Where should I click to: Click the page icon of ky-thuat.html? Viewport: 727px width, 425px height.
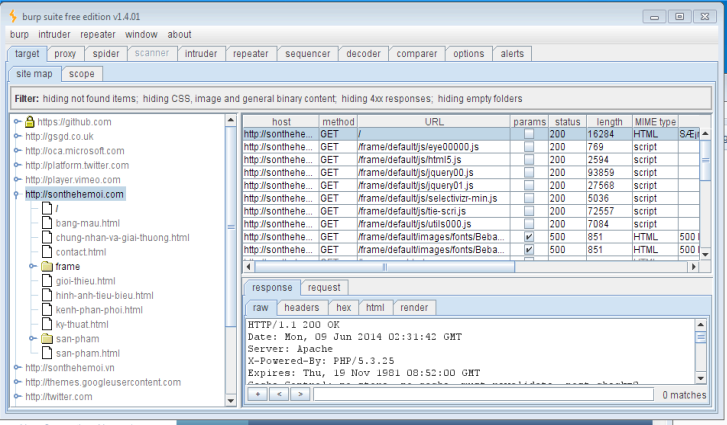coord(47,324)
